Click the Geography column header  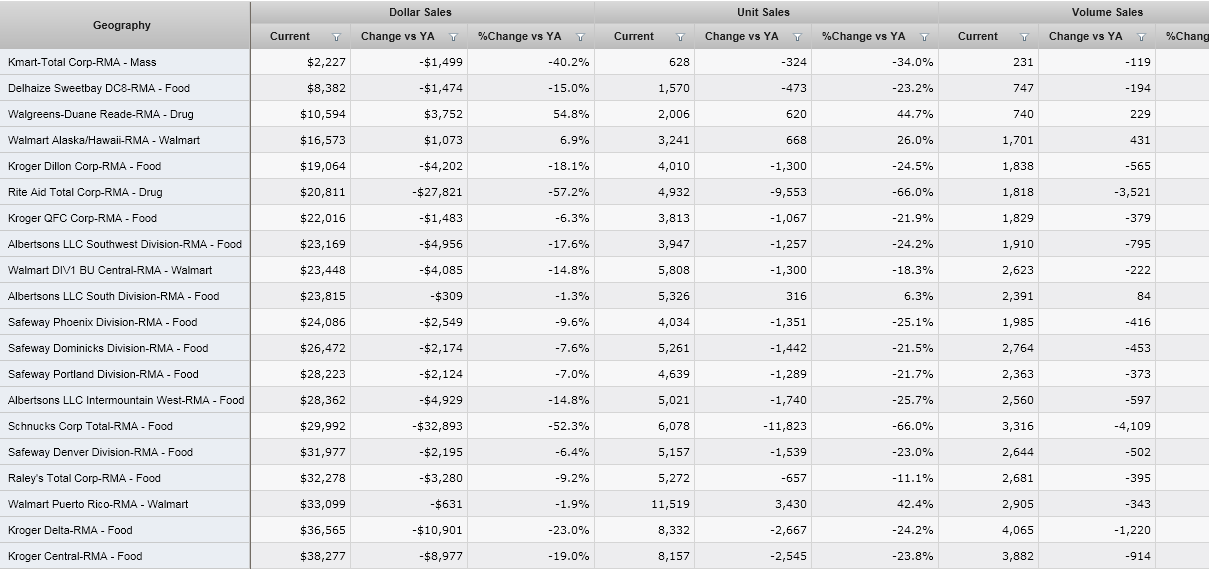coord(122,25)
